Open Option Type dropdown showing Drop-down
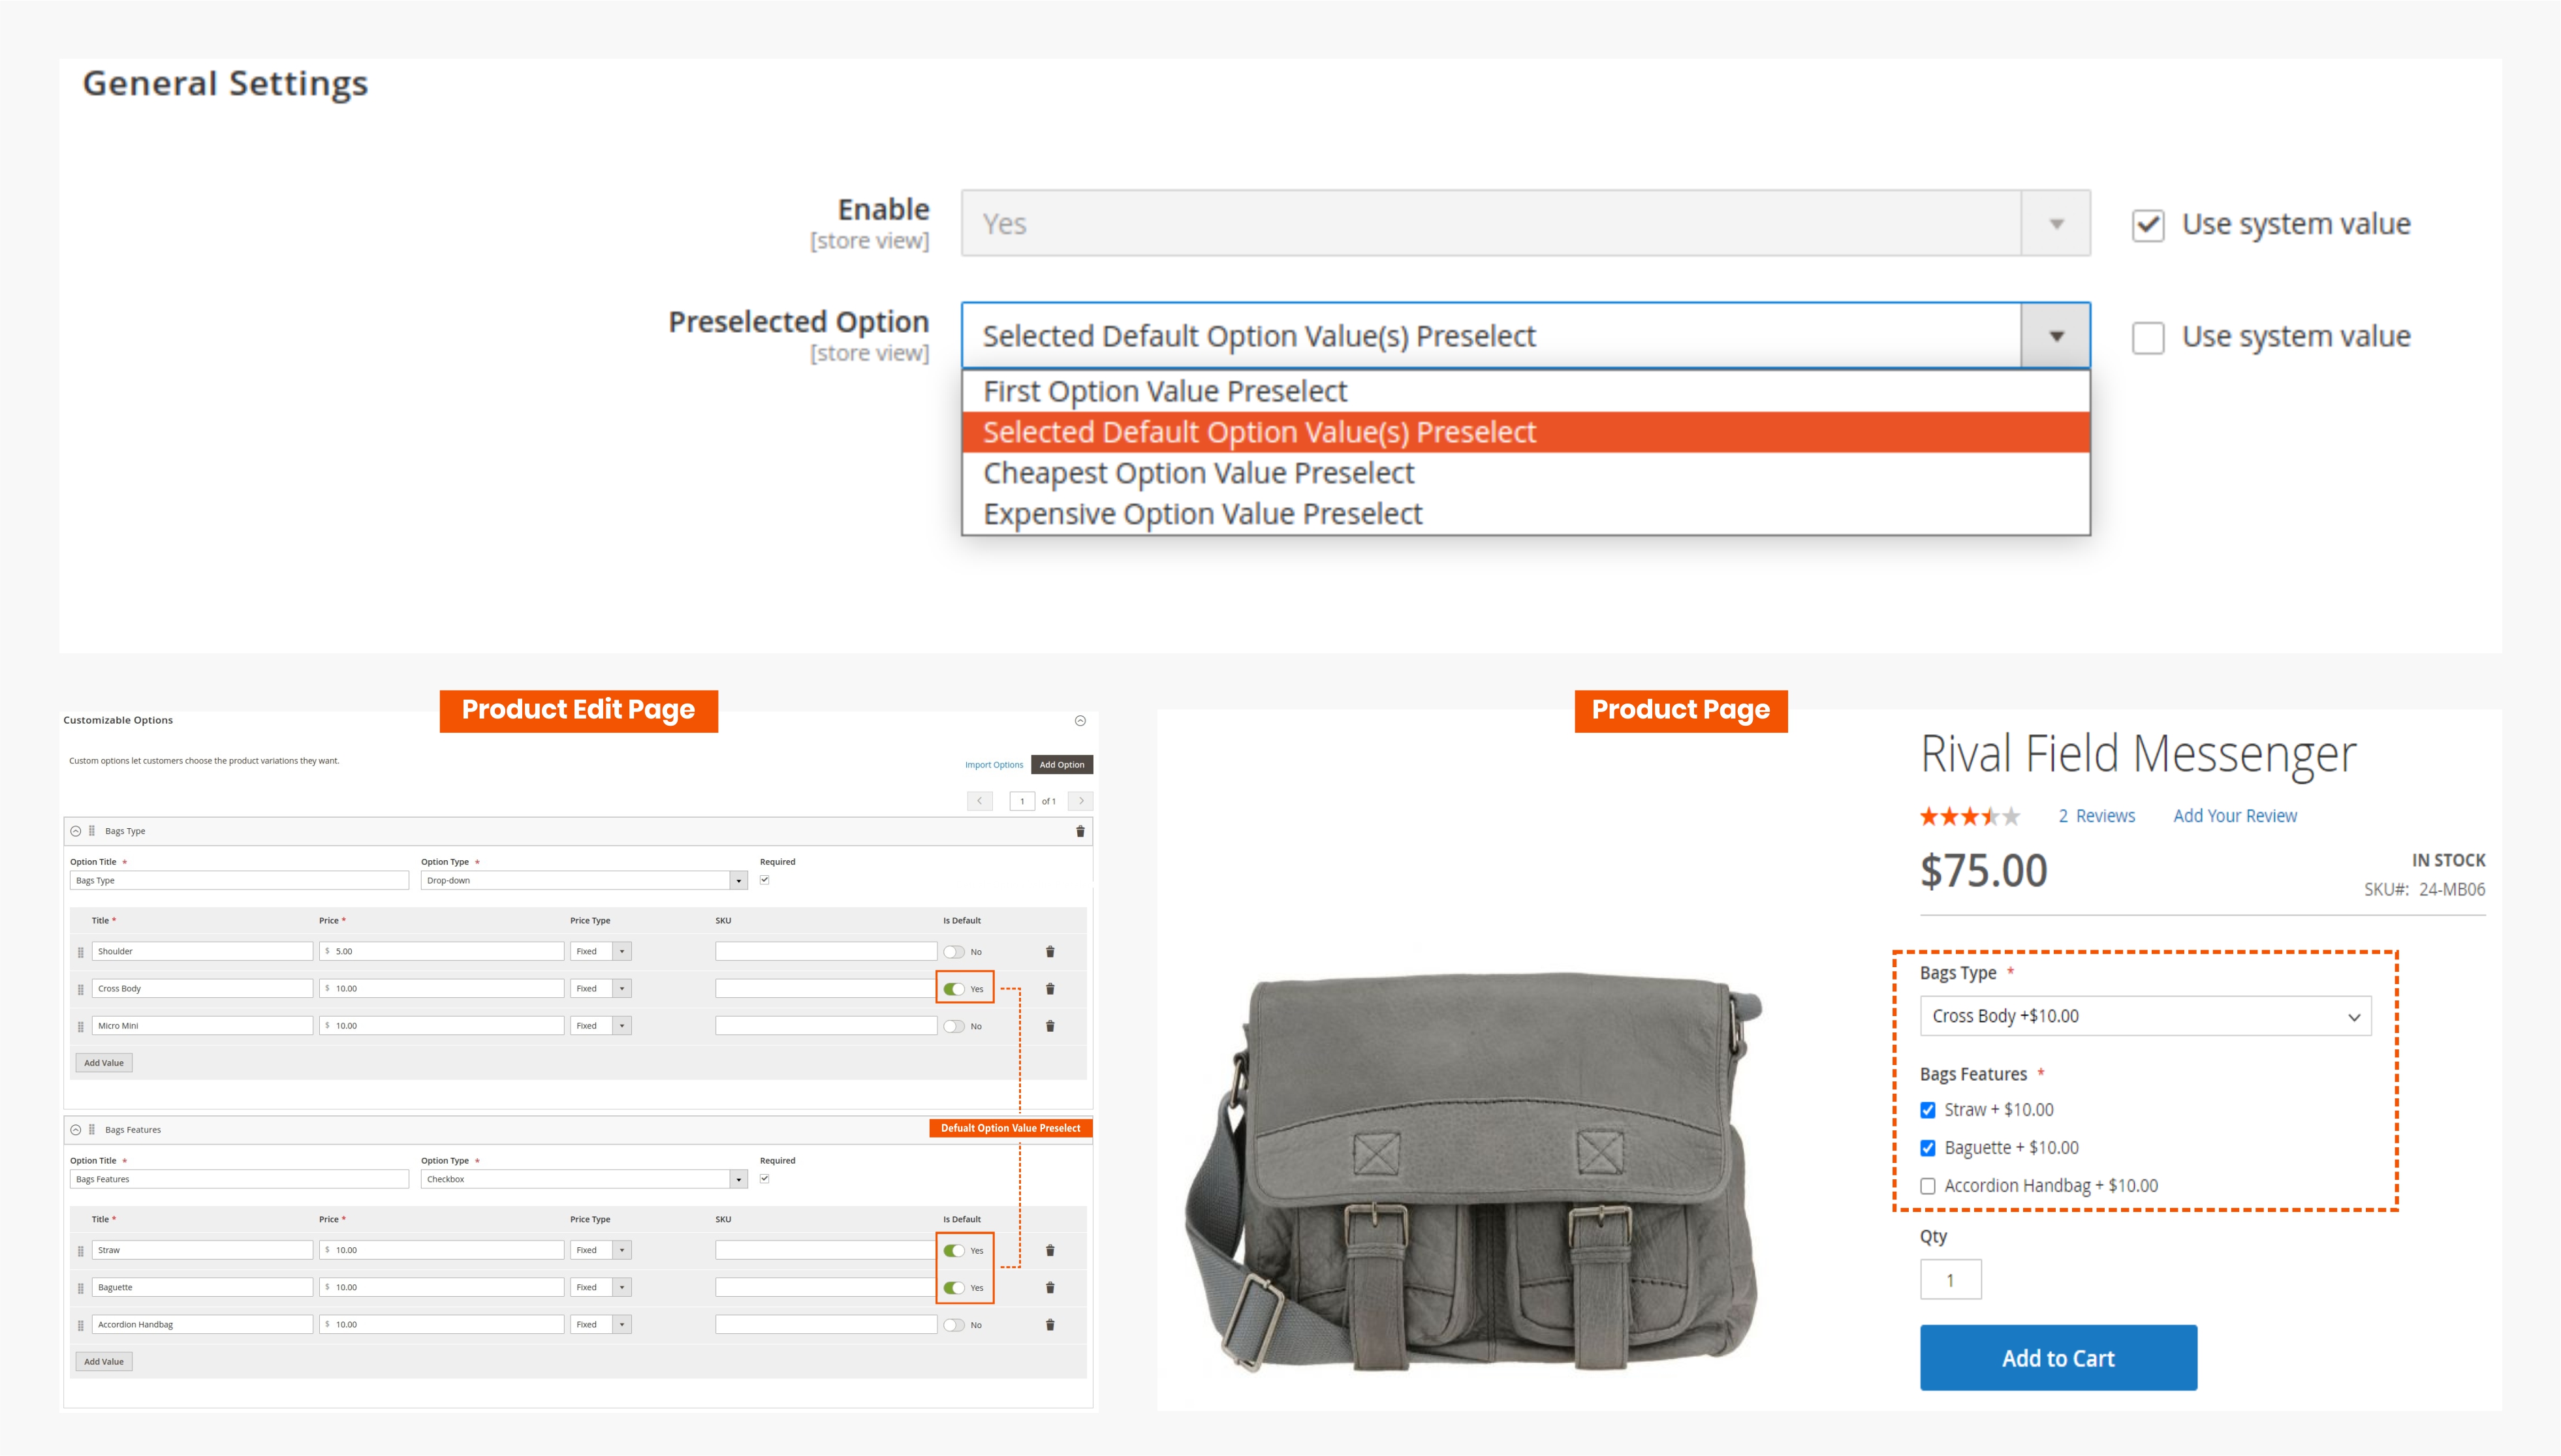Image resolution: width=2561 pixels, height=1456 pixels. click(584, 881)
